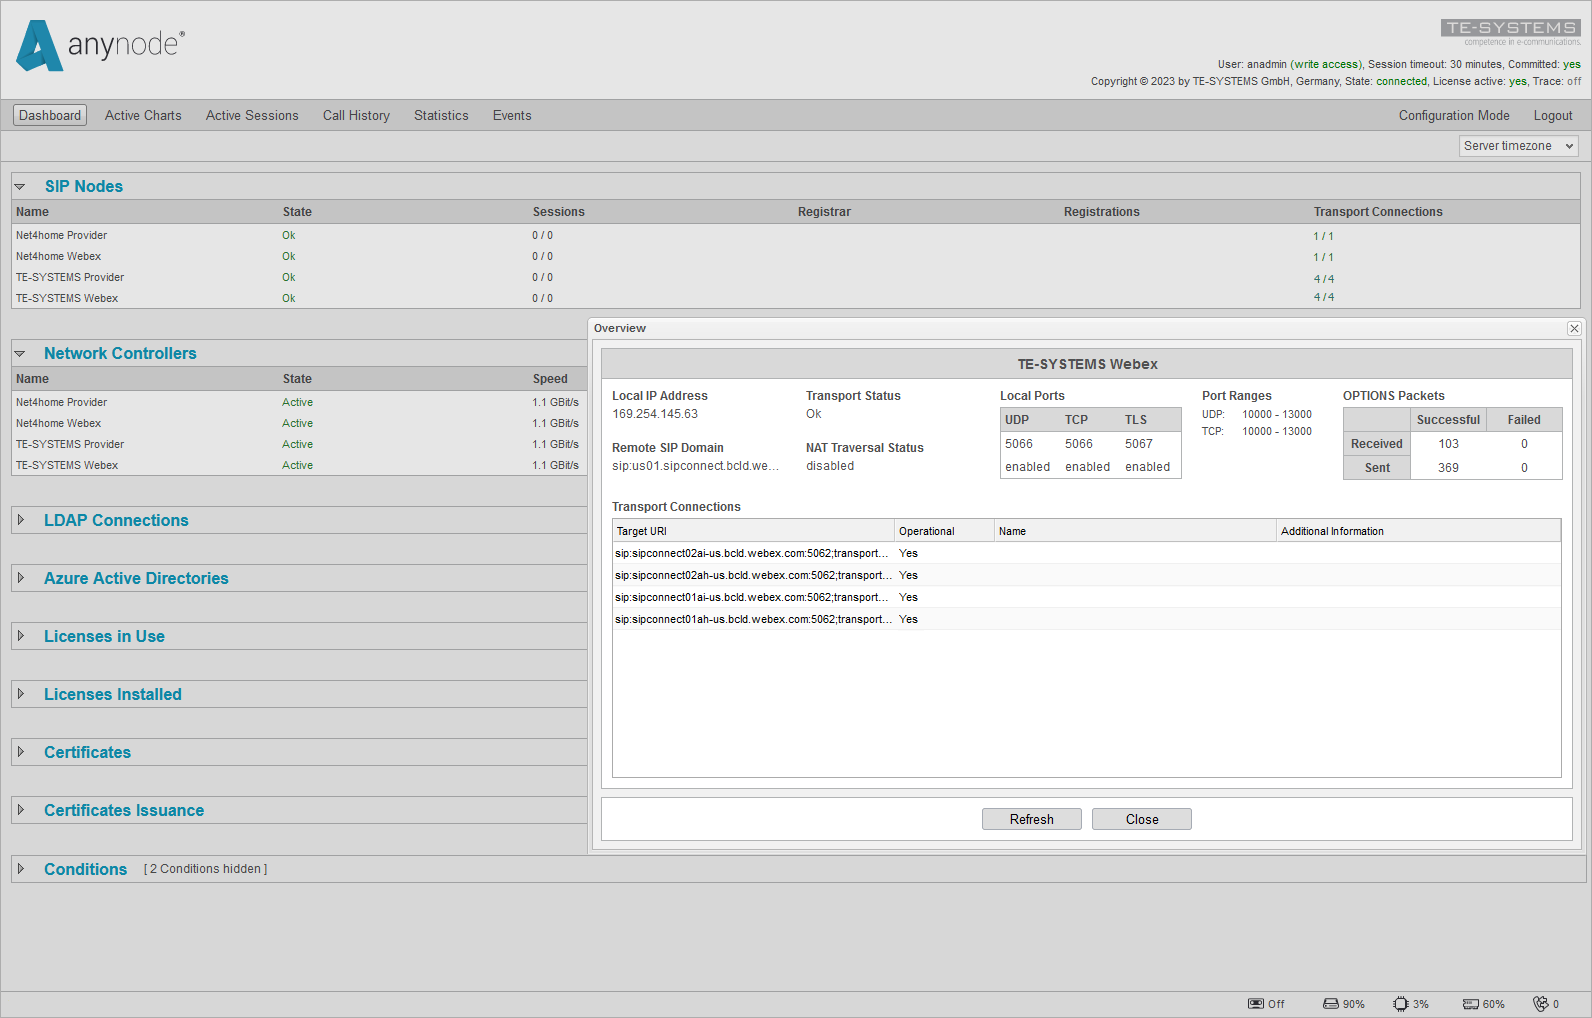
Task: Switch to Active Charts
Action: (x=143, y=116)
